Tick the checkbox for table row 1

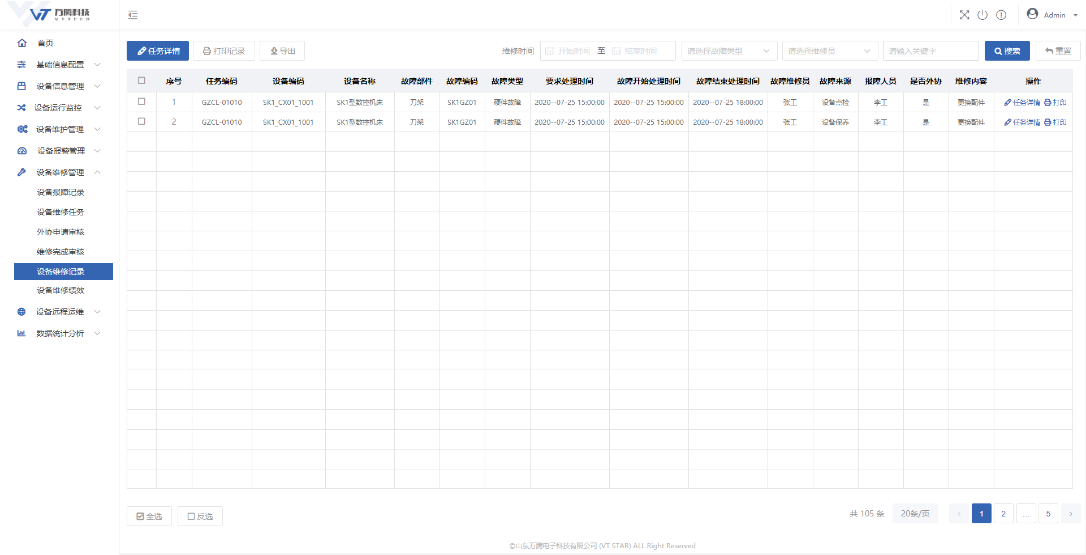click(141, 102)
